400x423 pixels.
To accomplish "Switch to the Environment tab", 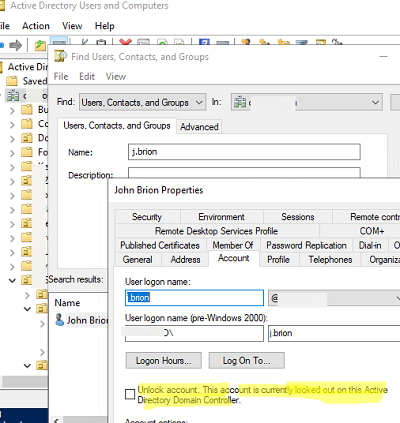I will point(221,217).
